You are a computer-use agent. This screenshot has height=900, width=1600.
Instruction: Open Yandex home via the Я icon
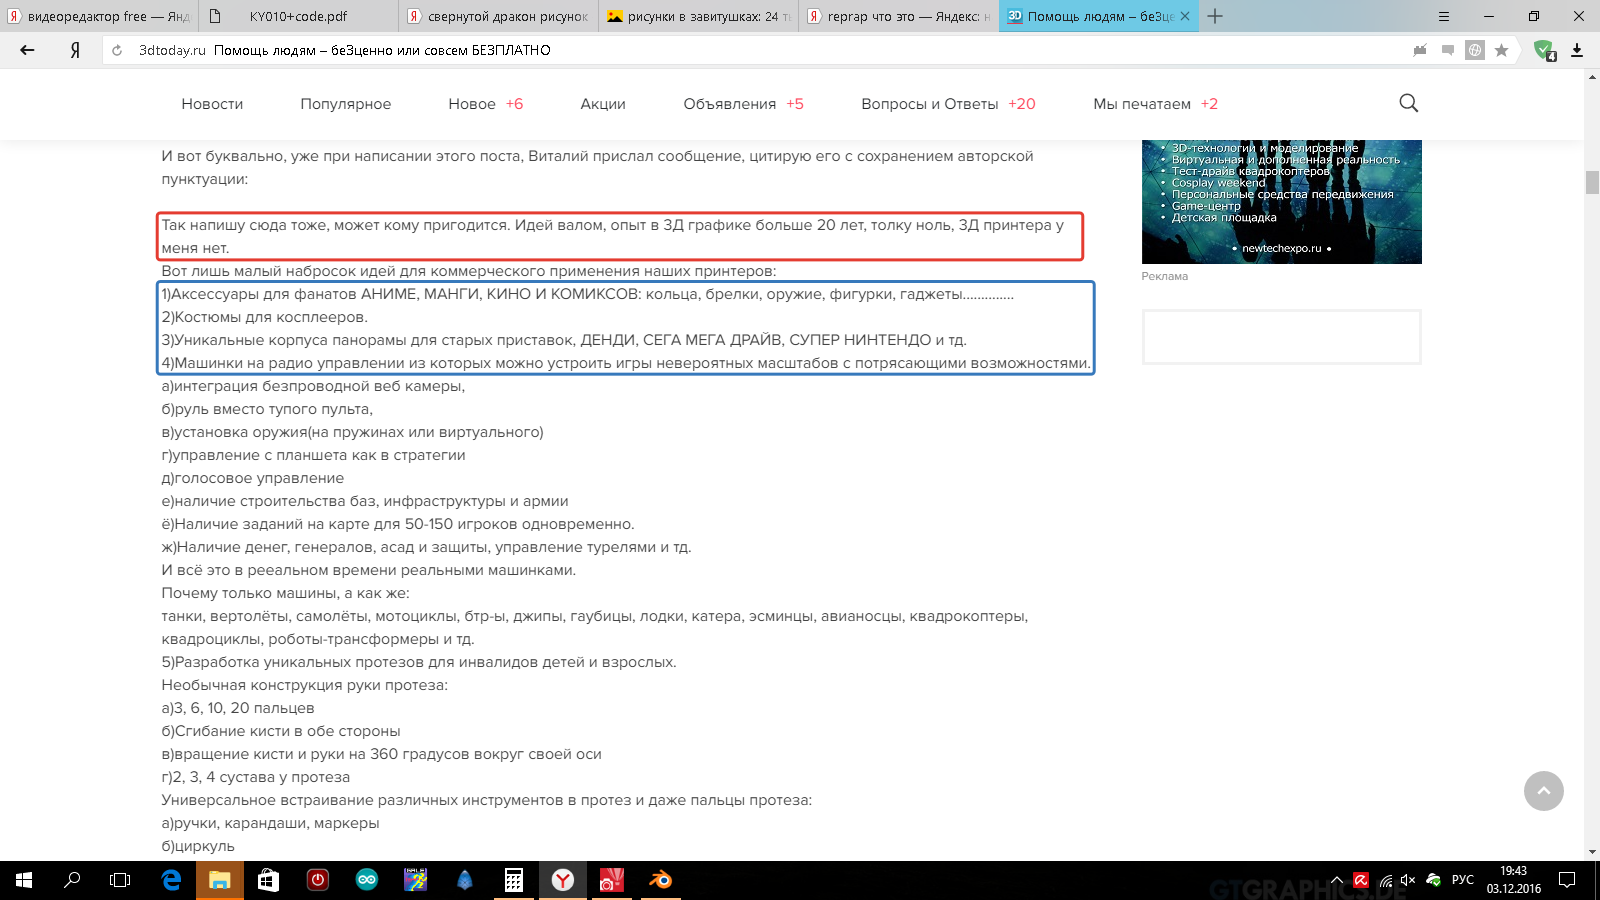pyautogui.click(x=75, y=50)
